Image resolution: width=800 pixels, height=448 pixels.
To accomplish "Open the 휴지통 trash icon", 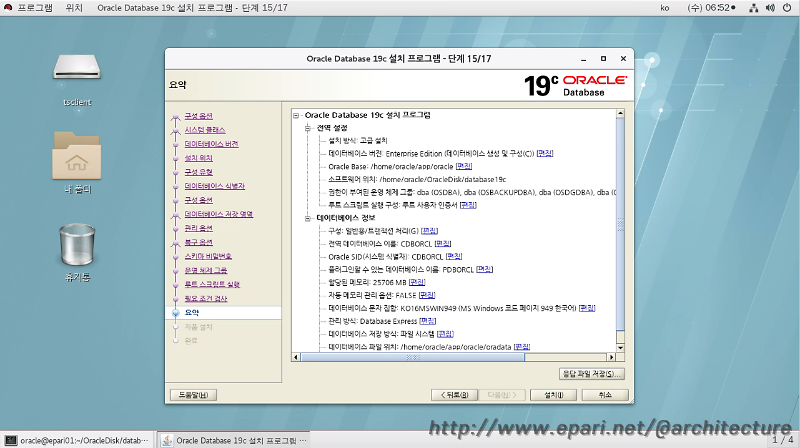I will [x=77, y=244].
